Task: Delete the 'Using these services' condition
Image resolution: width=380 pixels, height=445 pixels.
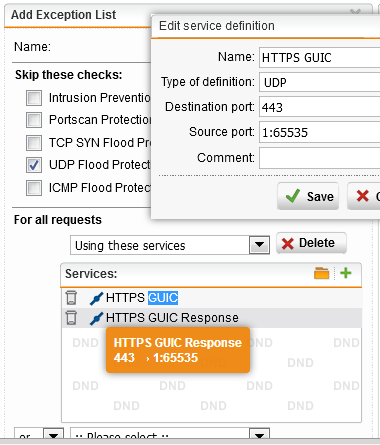Action: pyautogui.click(x=311, y=243)
